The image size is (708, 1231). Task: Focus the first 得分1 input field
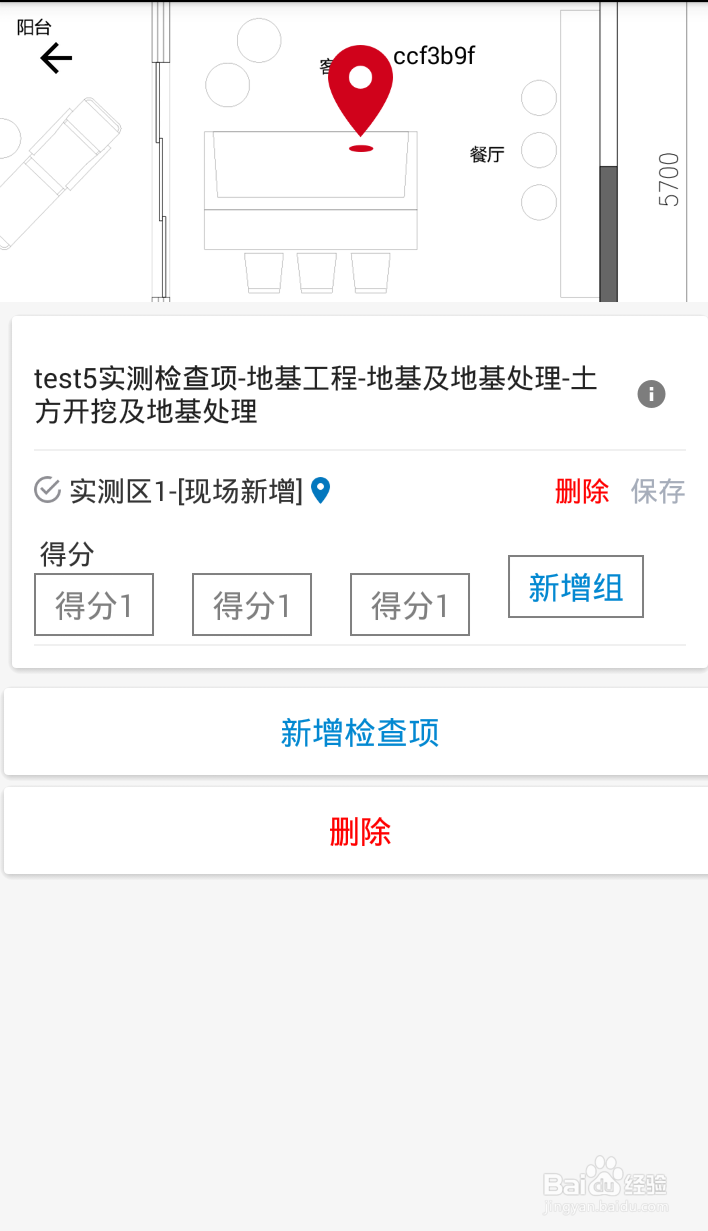pos(94,604)
